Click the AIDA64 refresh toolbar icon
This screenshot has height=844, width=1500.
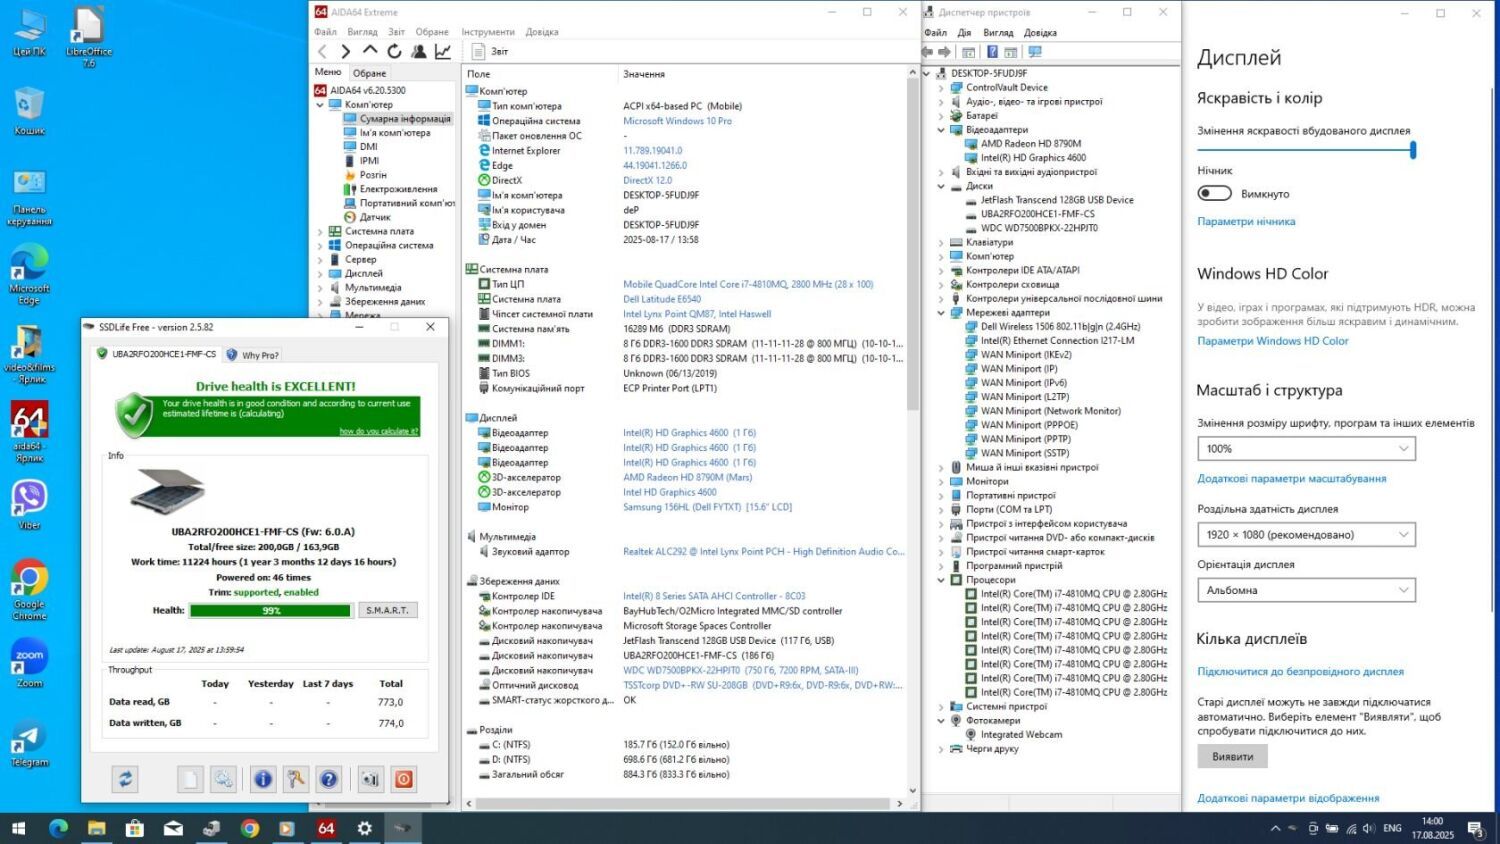tap(394, 51)
